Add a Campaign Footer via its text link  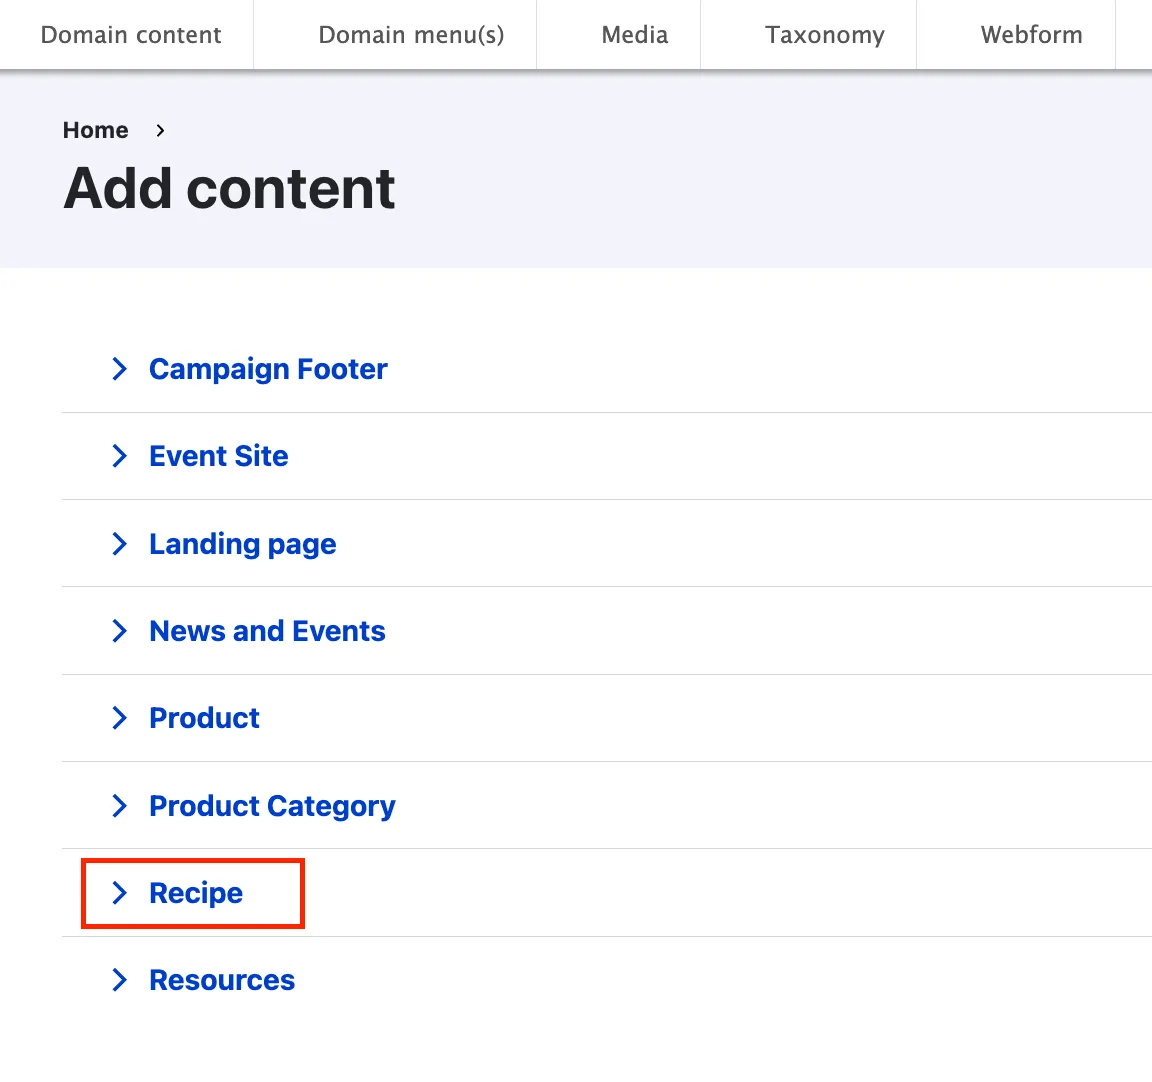click(268, 369)
